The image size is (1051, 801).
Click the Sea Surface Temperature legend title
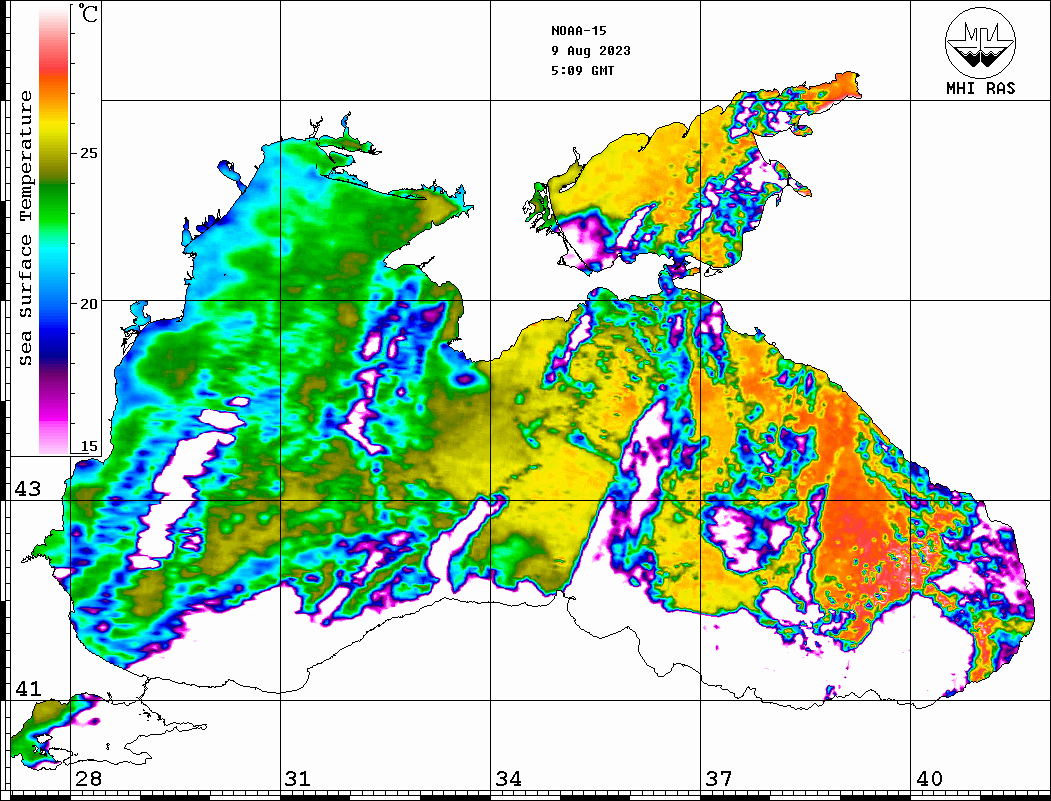[25, 228]
